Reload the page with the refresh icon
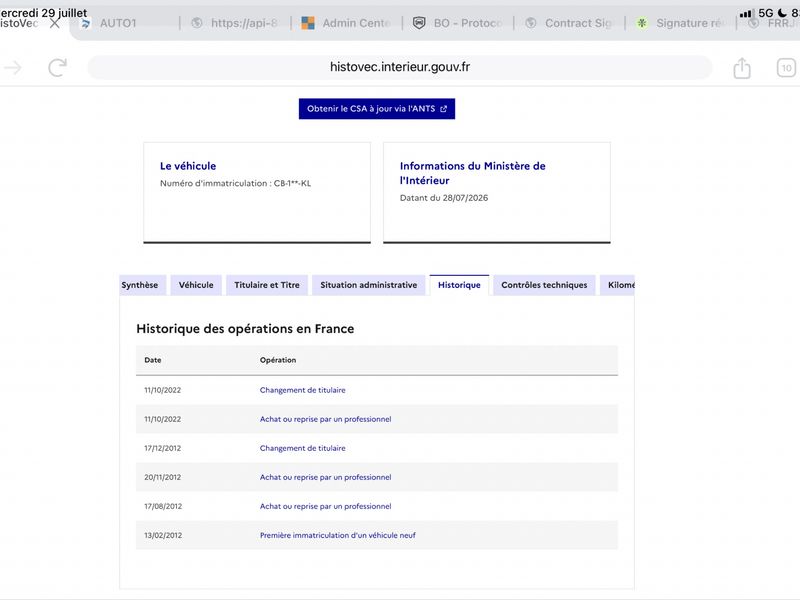Image resolution: width=800 pixels, height=600 pixels. pyautogui.click(x=57, y=67)
